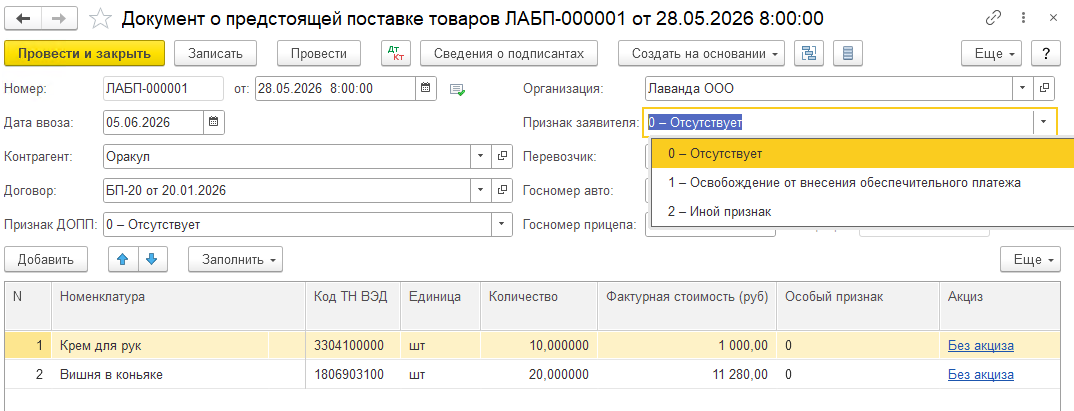The image size is (1074, 411).
Task: Move row down with blue arrow
Action: 152,260
